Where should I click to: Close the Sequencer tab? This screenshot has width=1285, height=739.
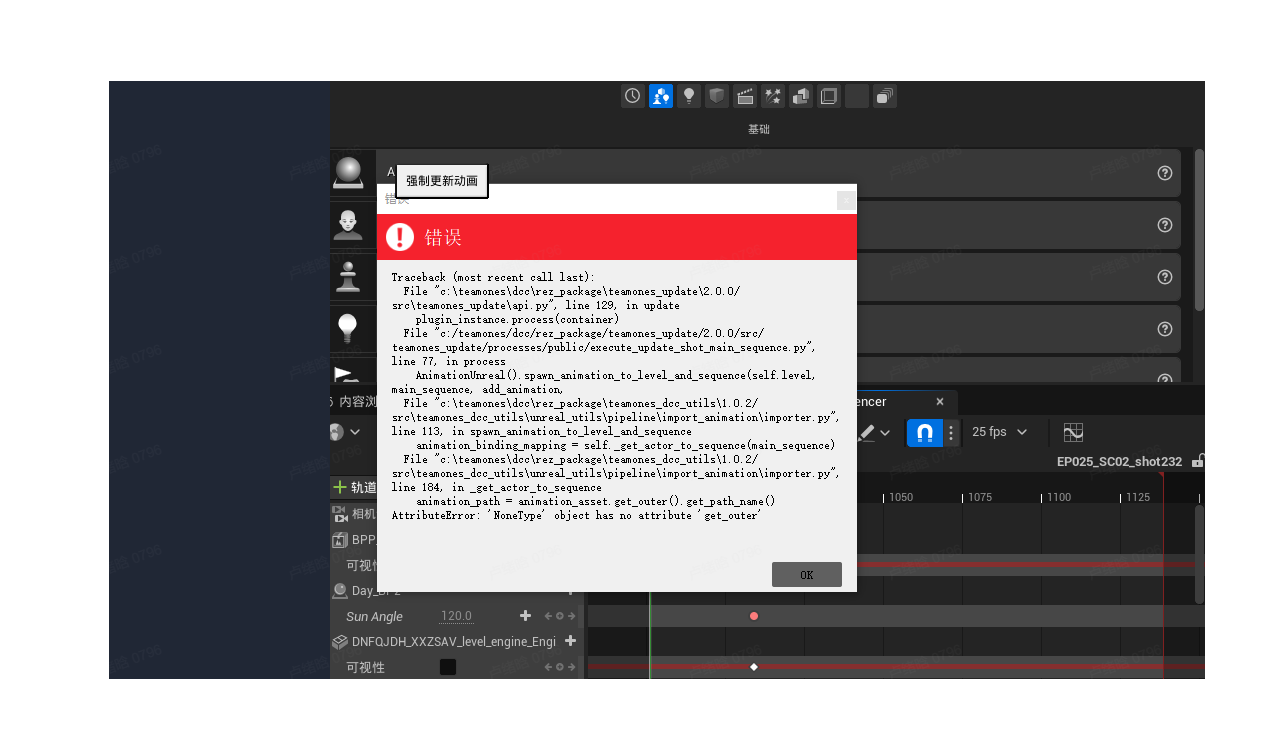click(x=939, y=402)
